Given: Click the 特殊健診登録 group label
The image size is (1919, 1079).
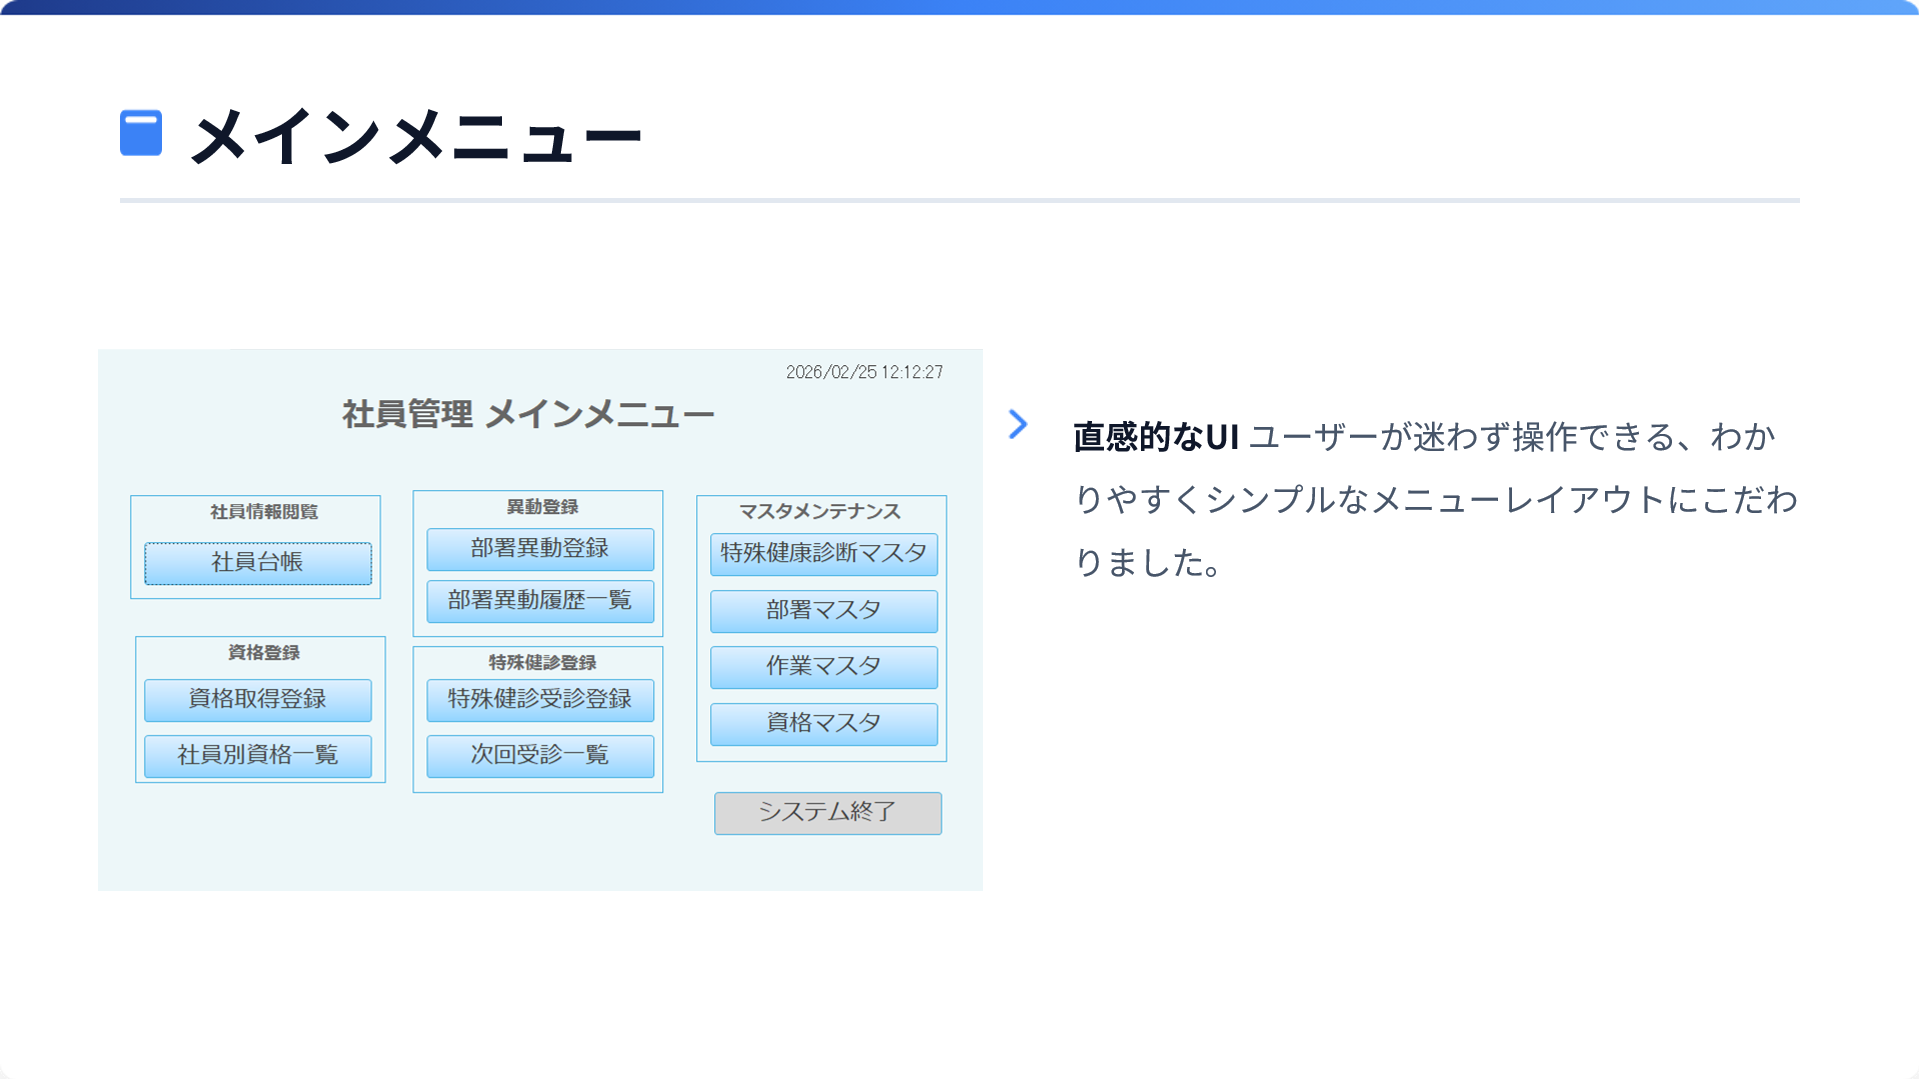Looking at the screenshot, I should (542, 663).
